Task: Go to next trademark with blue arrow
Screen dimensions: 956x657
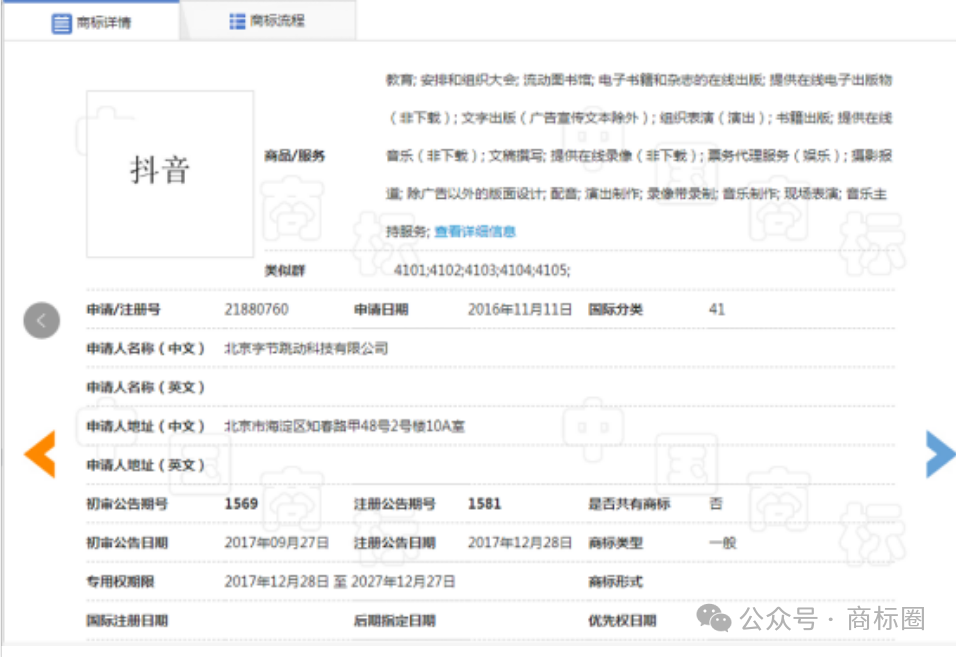Action: (x=940, y=453)
